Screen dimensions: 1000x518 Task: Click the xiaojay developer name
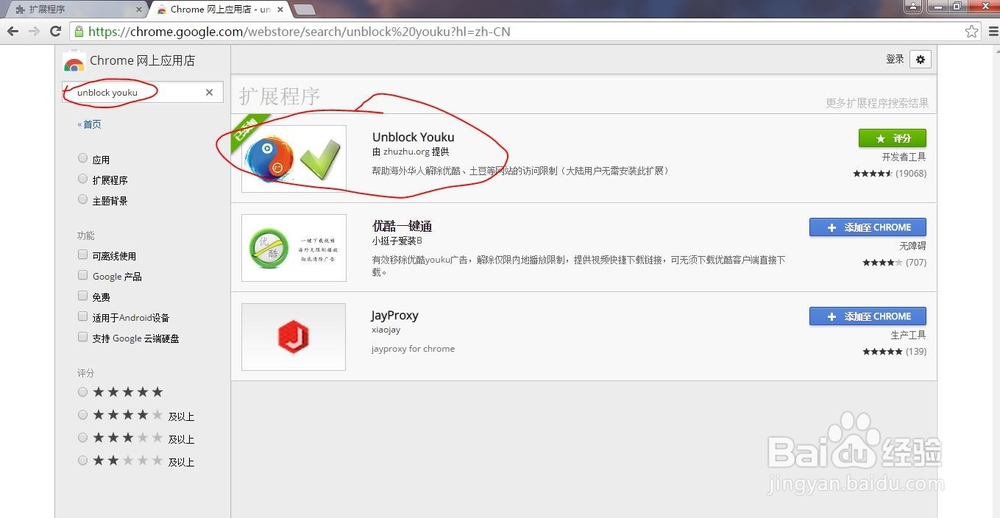click(386, 330)
